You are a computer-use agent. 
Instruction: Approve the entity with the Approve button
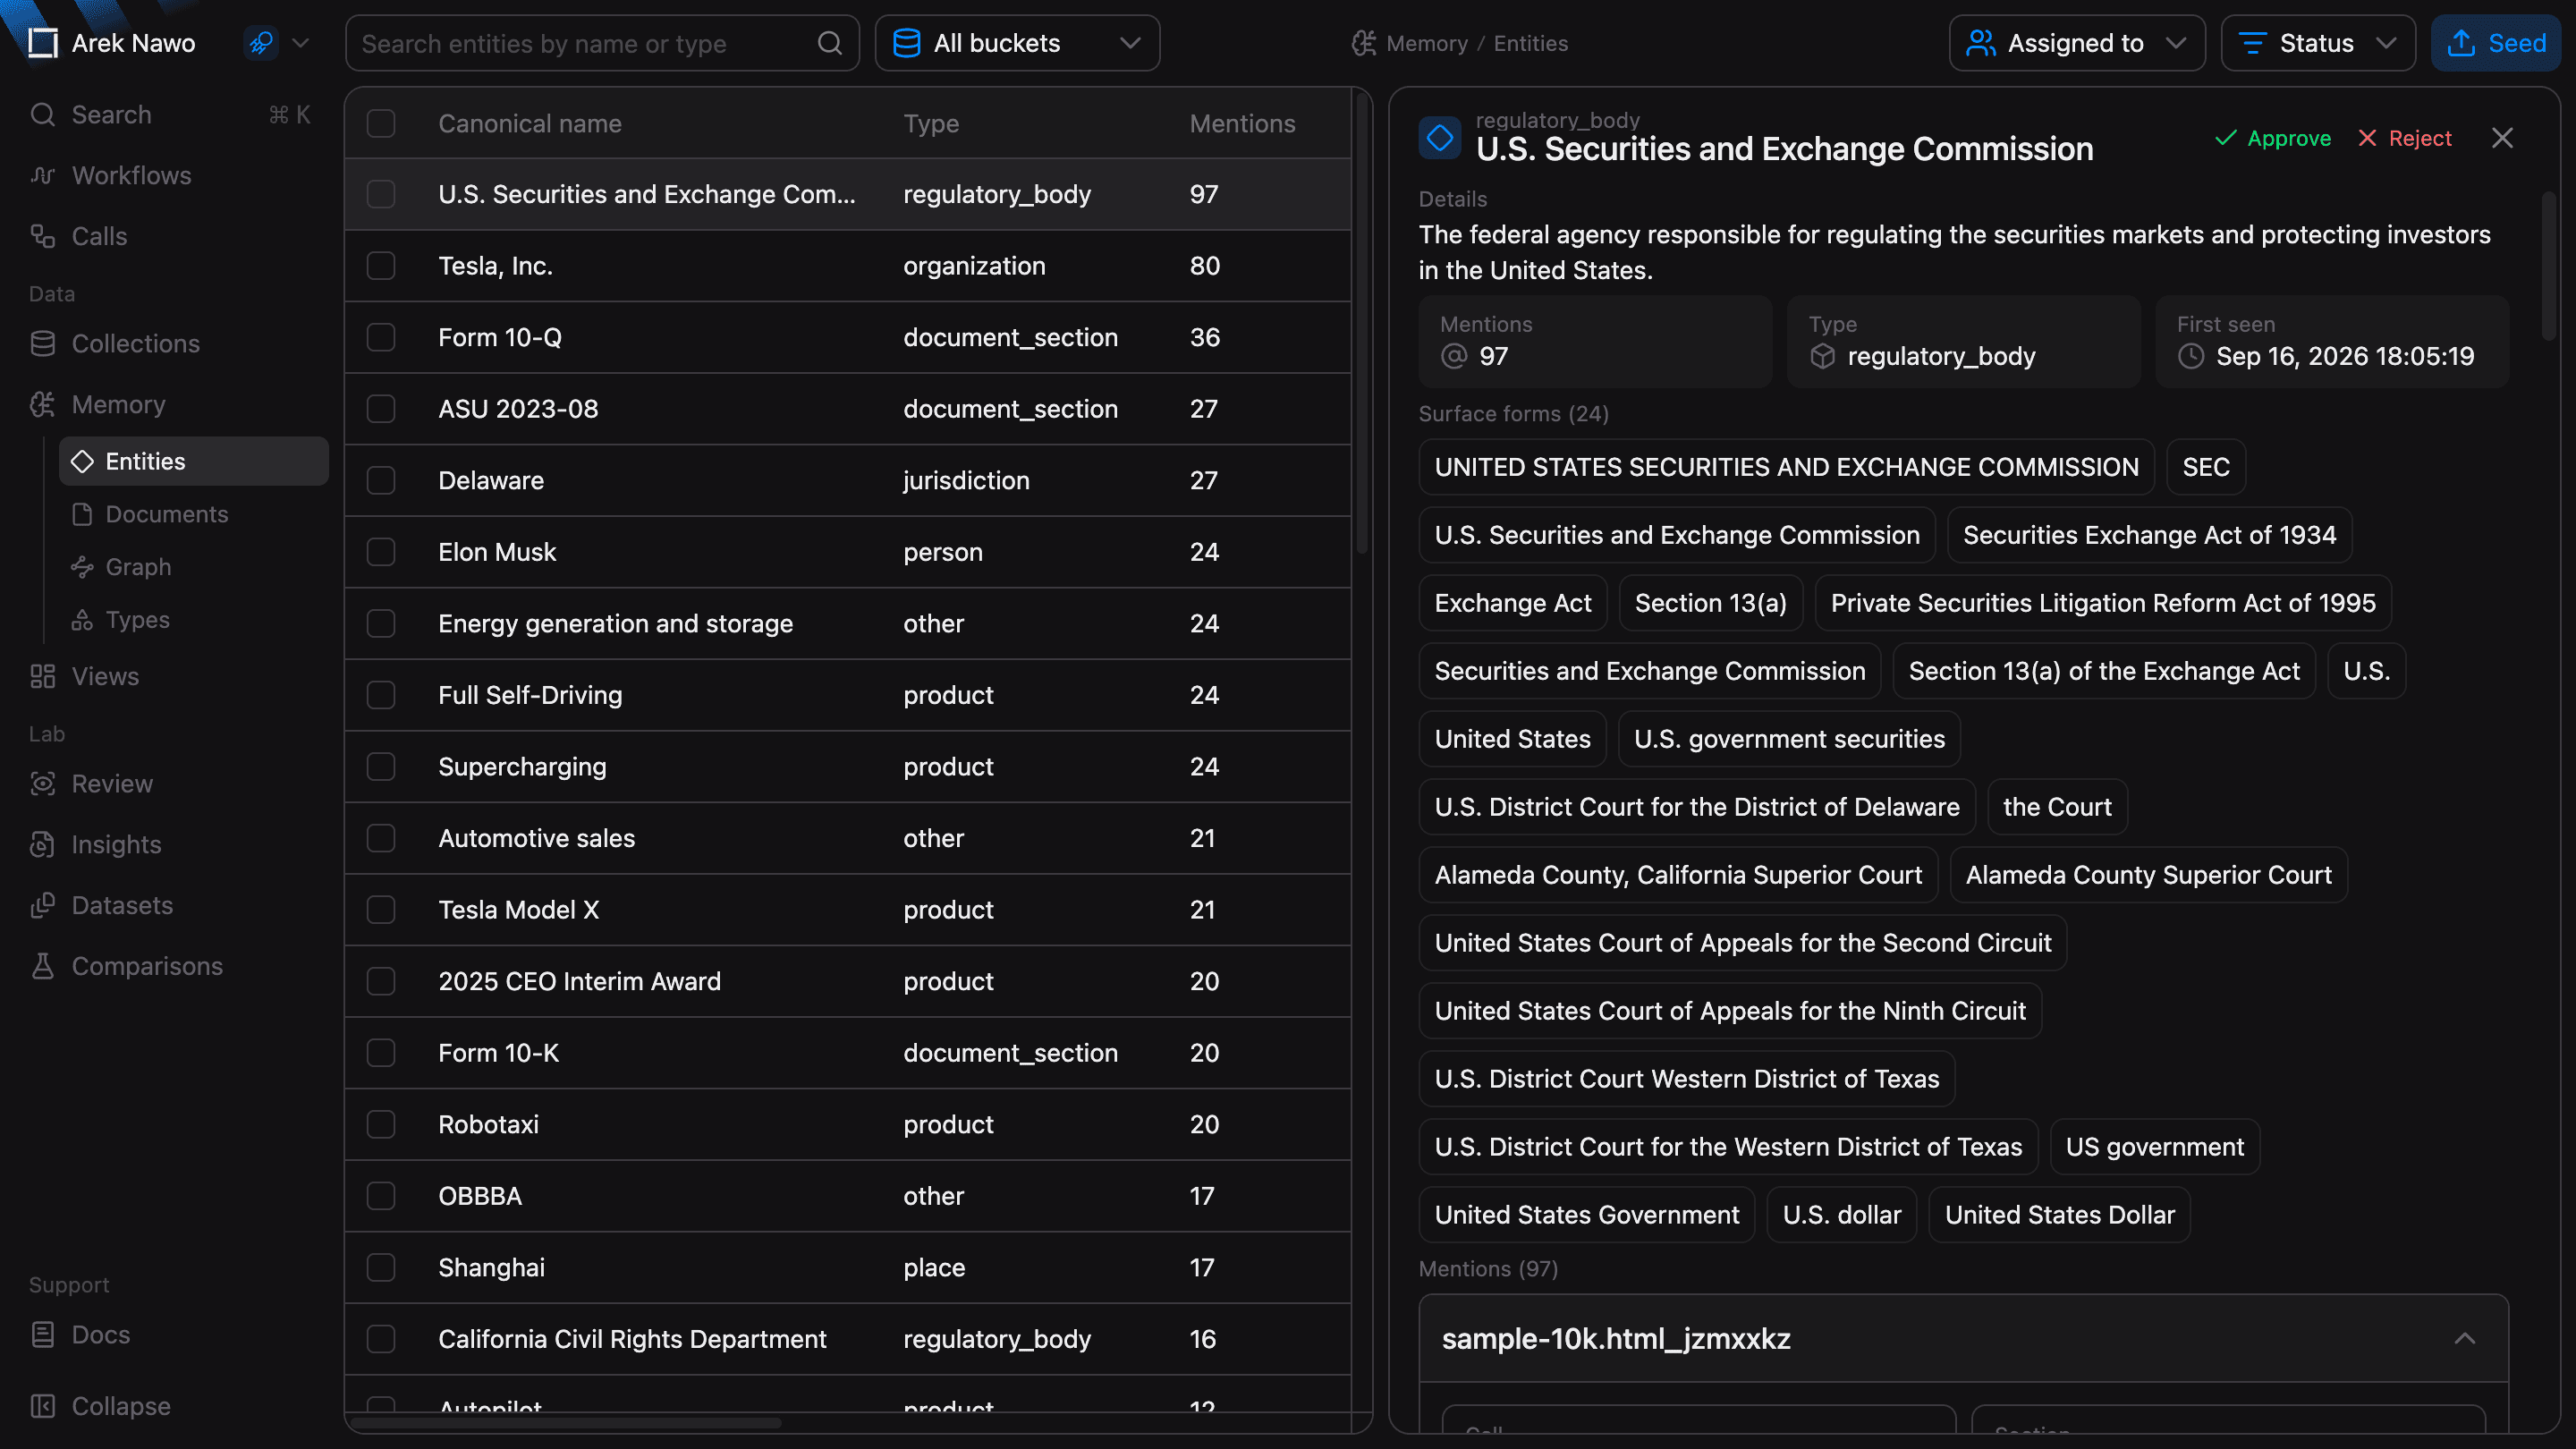2273,138
